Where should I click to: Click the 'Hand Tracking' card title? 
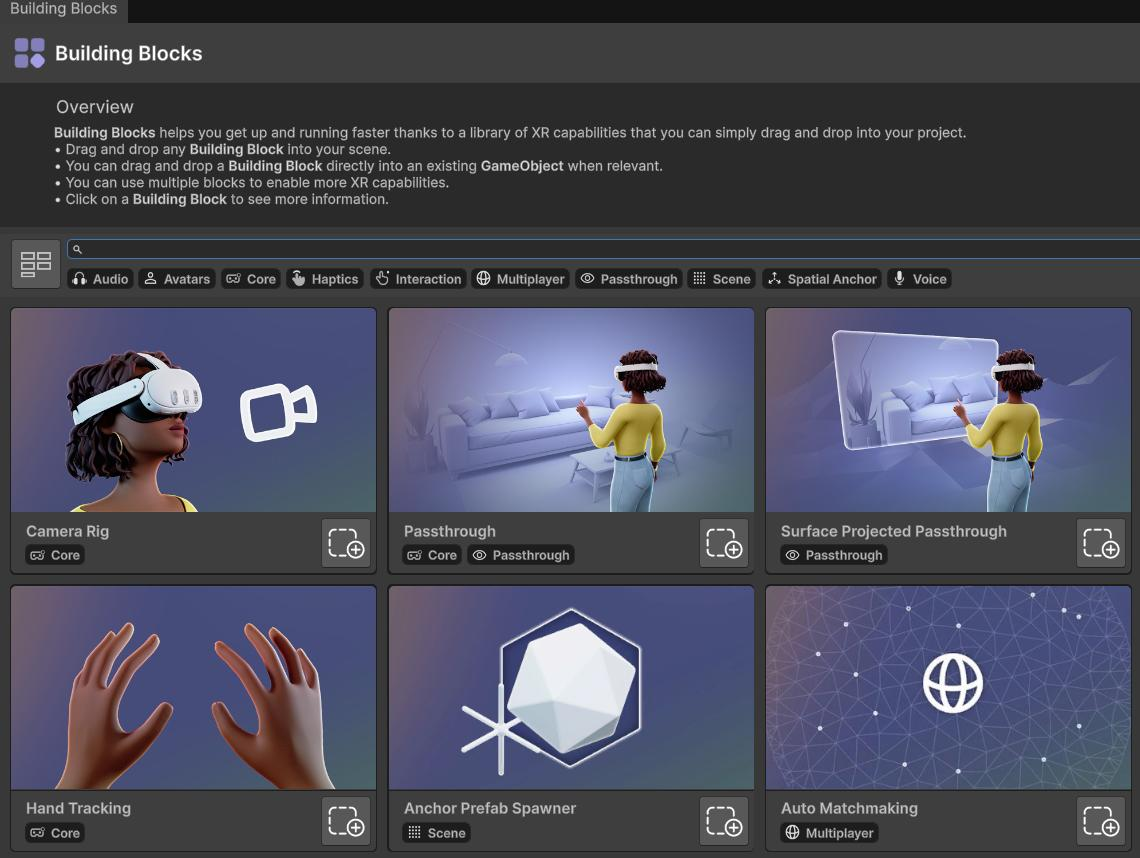[x=79, y=809]
